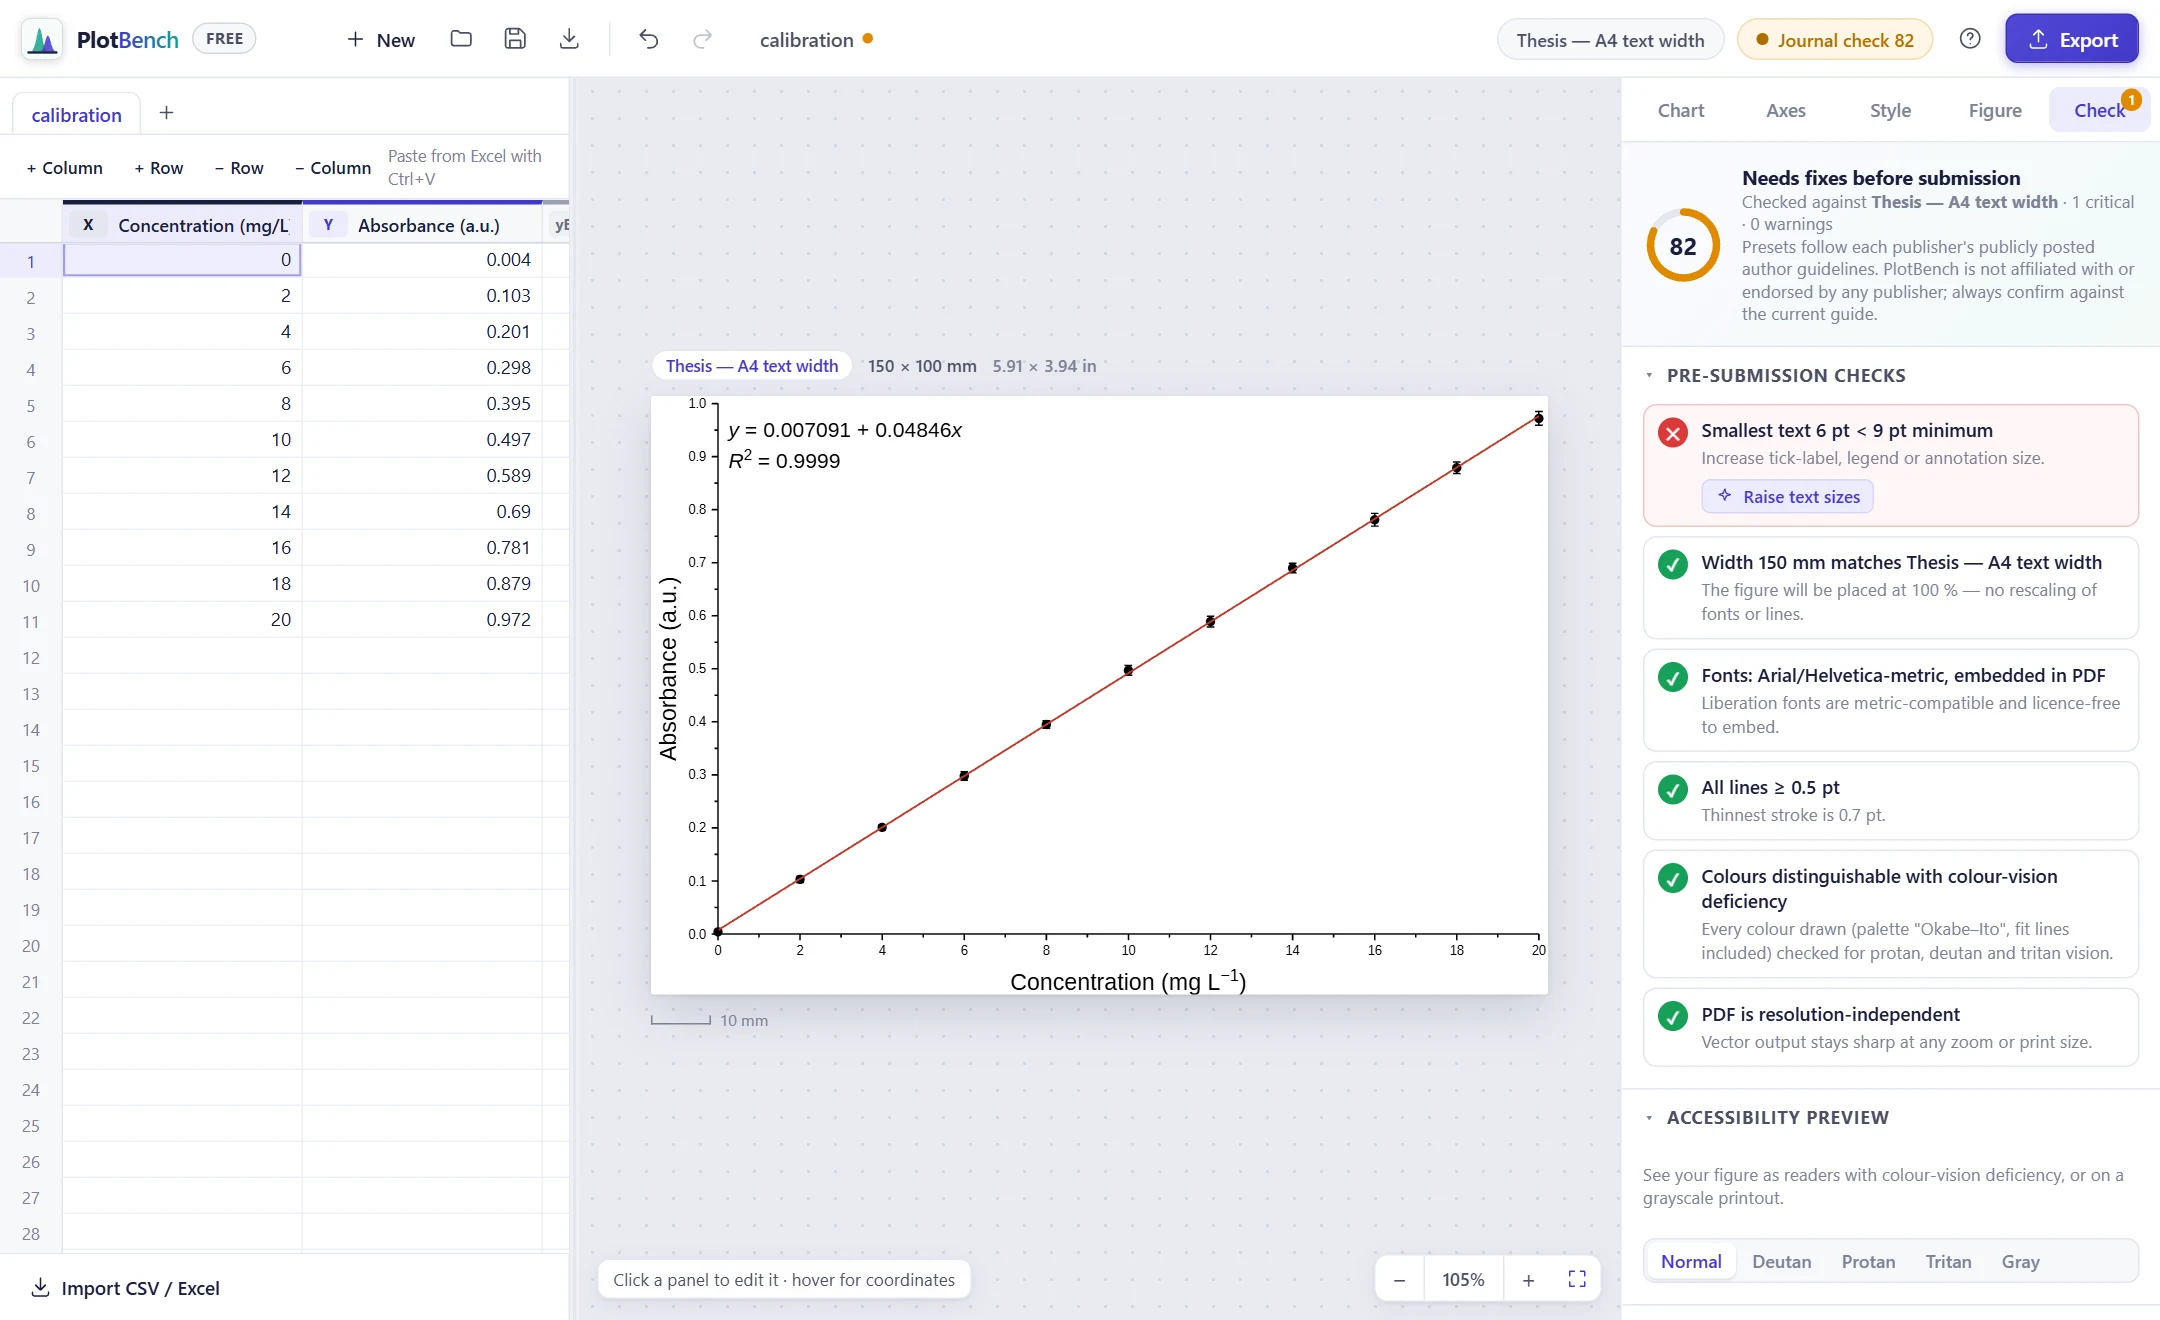
Task: Select the first Concentration cell with 0
Action: [182, 260]
